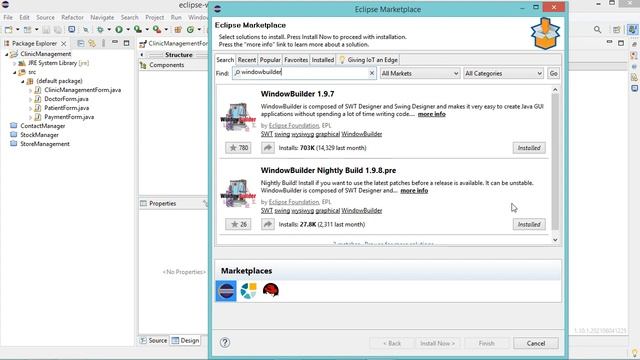Open more info link for WindowBuilder 1.9.7

(x=431, y=114)
